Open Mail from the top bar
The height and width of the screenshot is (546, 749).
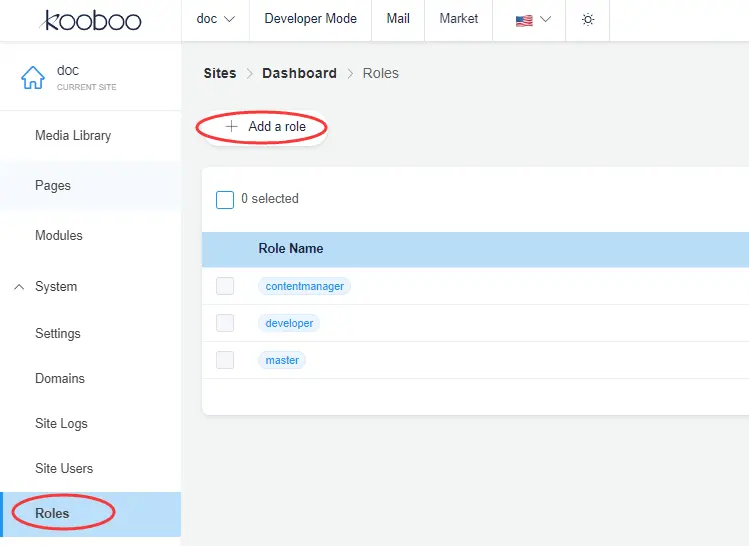398,19
